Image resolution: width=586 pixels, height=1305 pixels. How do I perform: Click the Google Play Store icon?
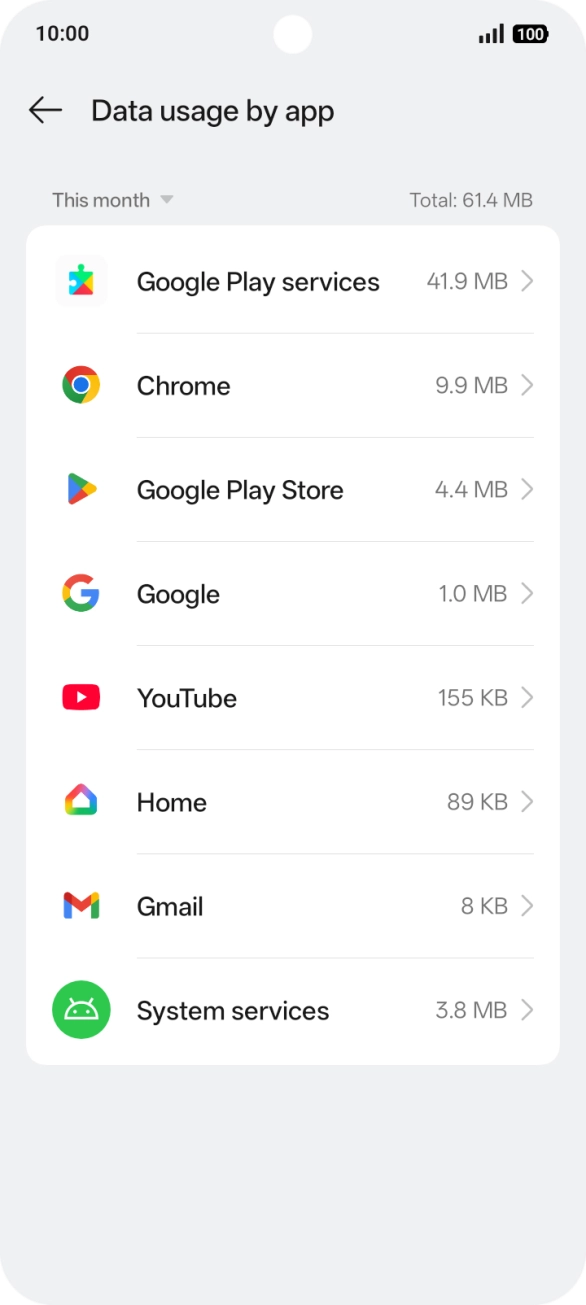[81, 489]
